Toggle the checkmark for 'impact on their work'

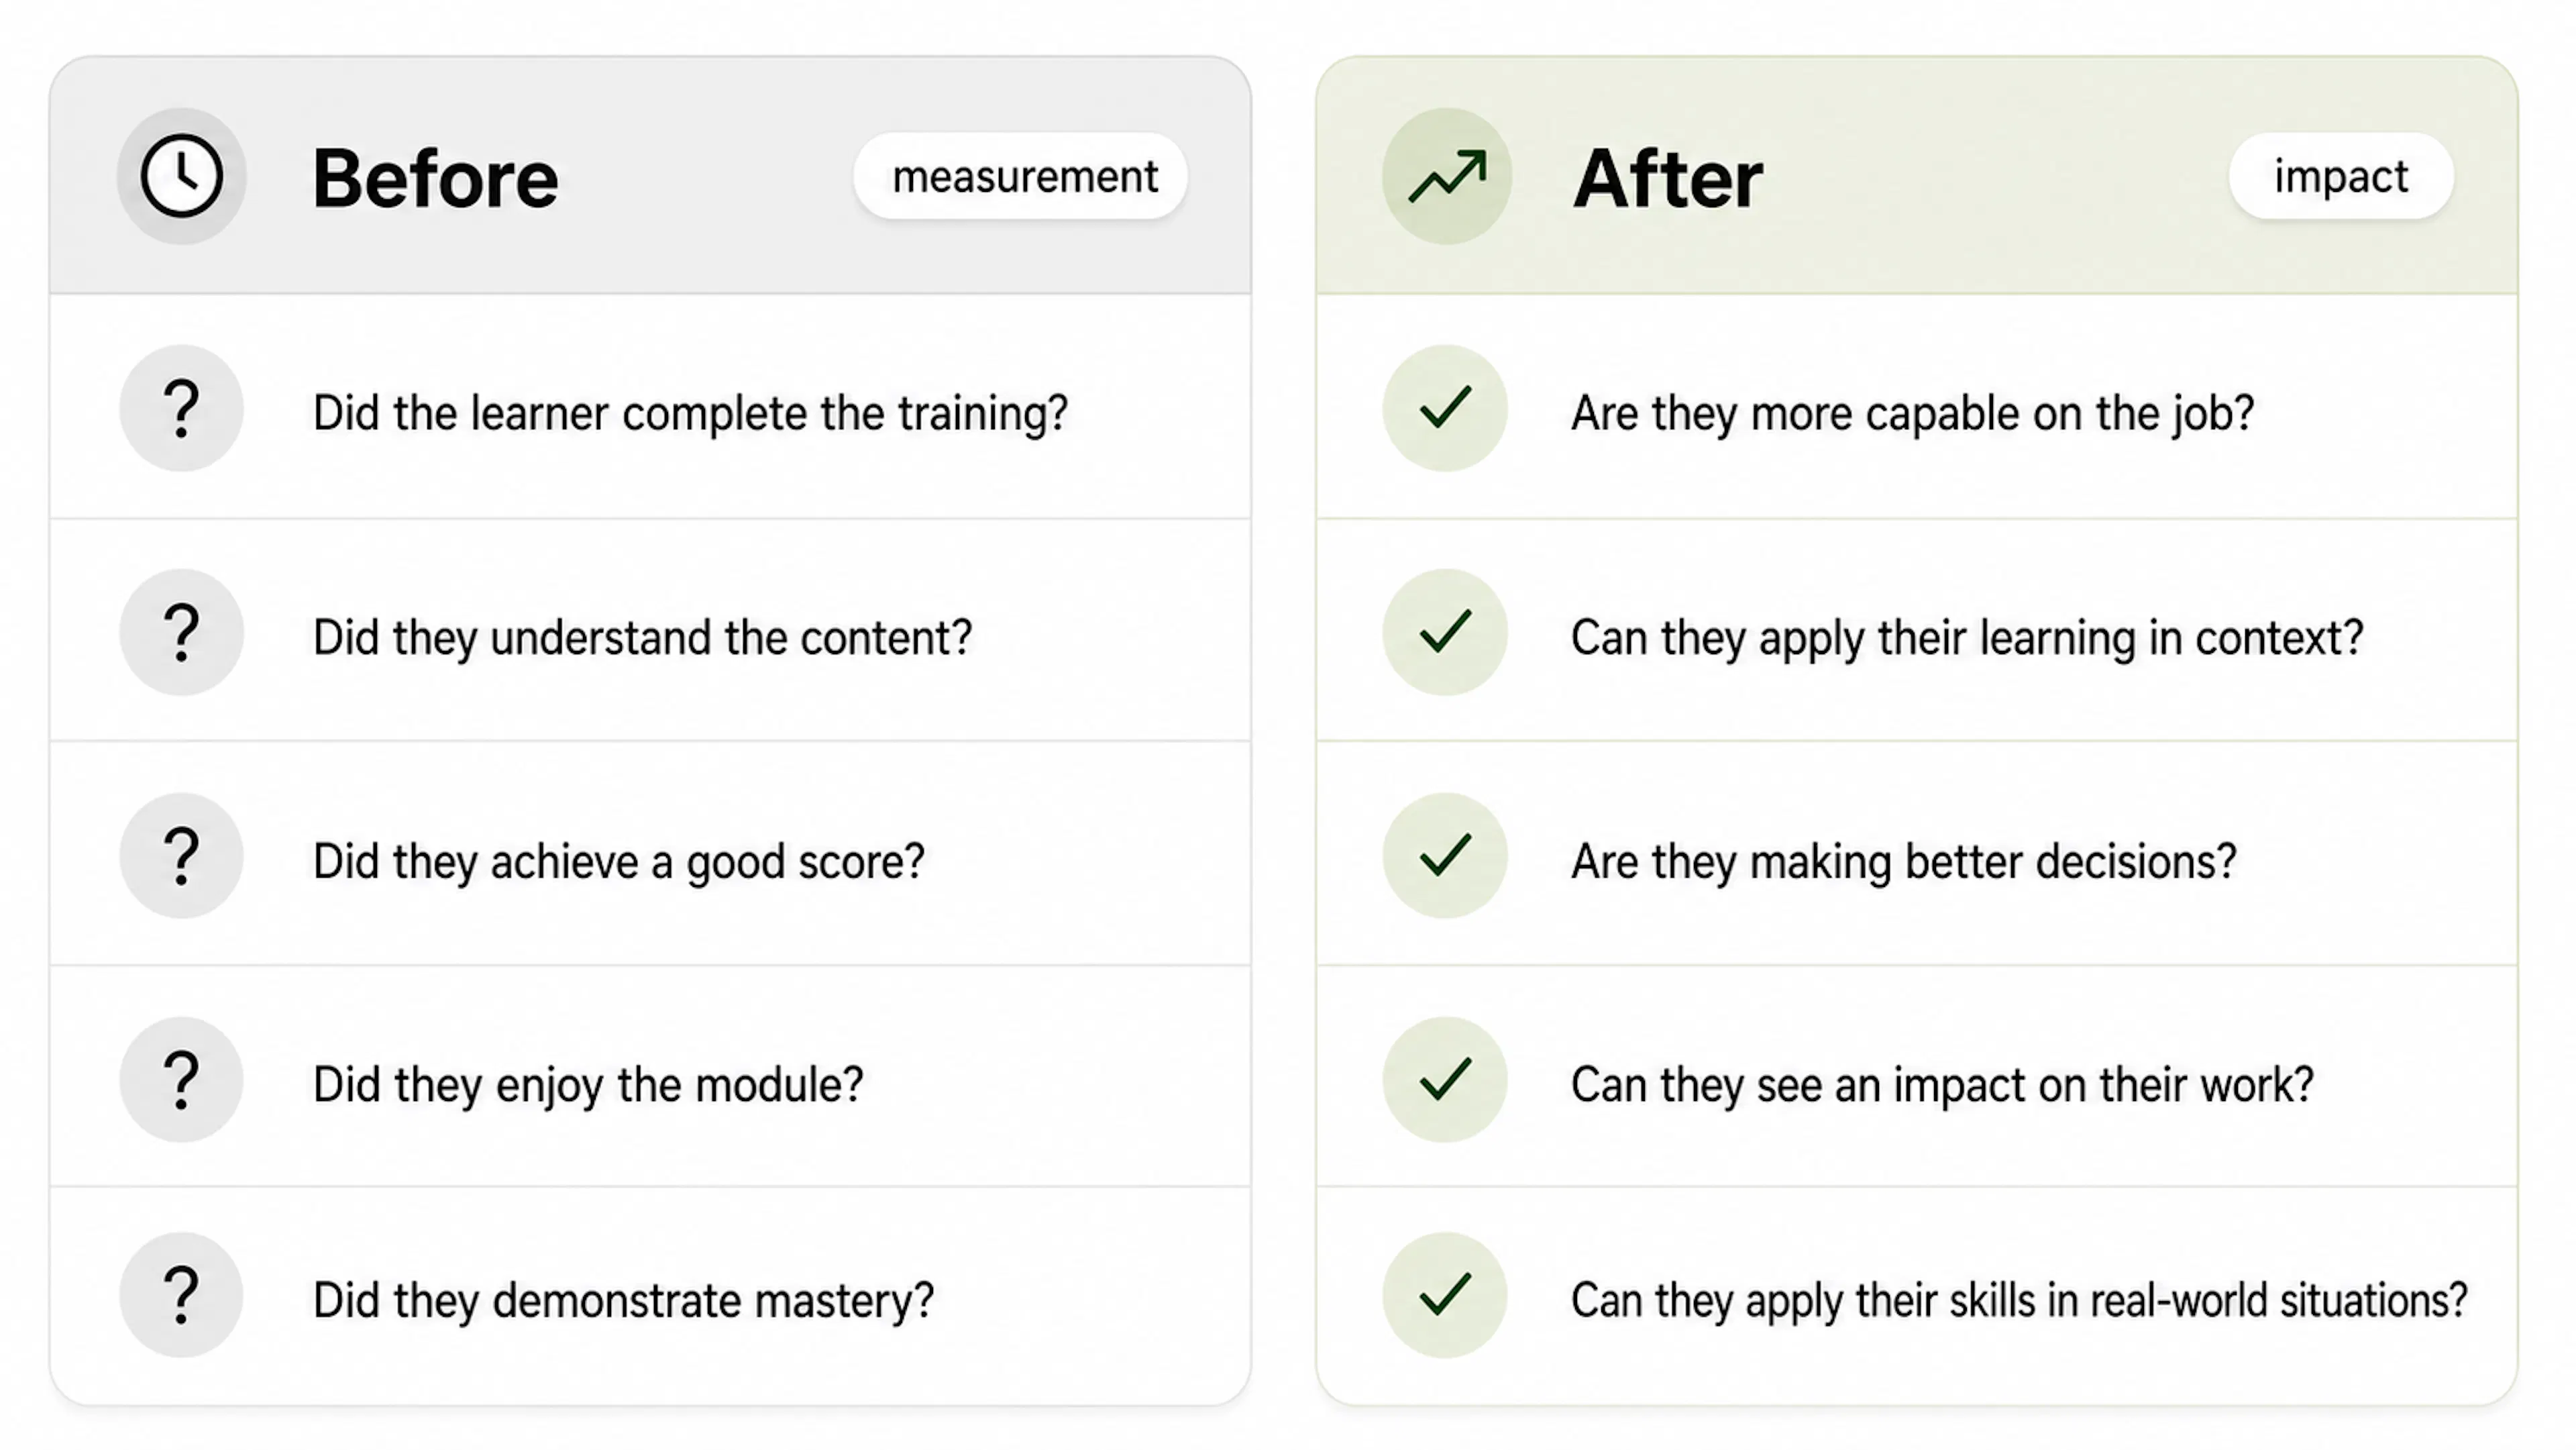pos(1445,1080)
